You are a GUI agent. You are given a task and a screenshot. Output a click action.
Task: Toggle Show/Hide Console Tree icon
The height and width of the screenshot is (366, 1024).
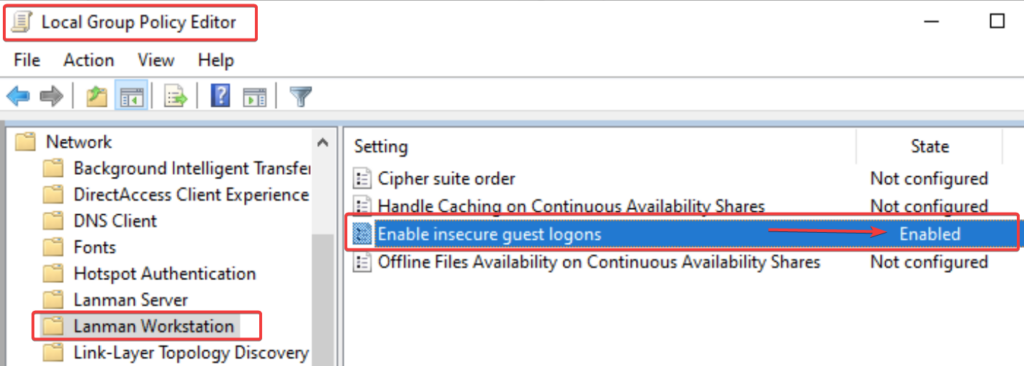pyautogui.click(x=131, y=97)
